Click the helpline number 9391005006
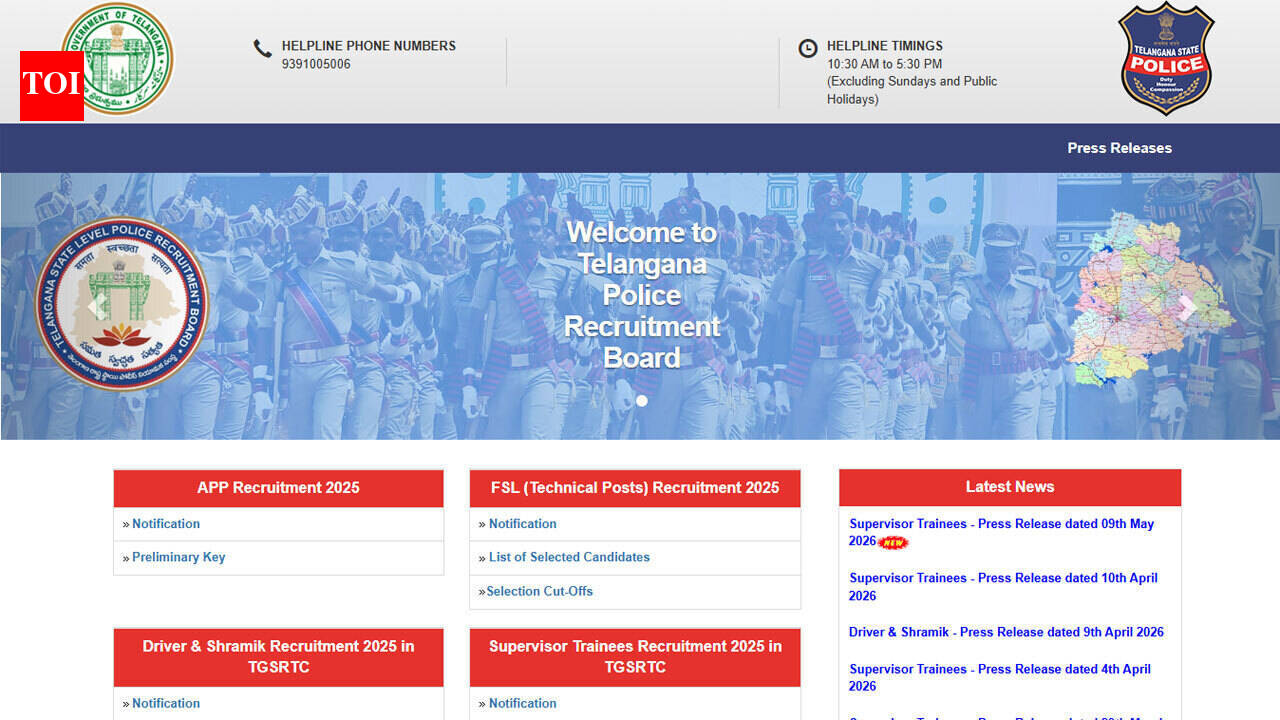1280x720 pixels. pyautogui.click(x=316, y=64)
